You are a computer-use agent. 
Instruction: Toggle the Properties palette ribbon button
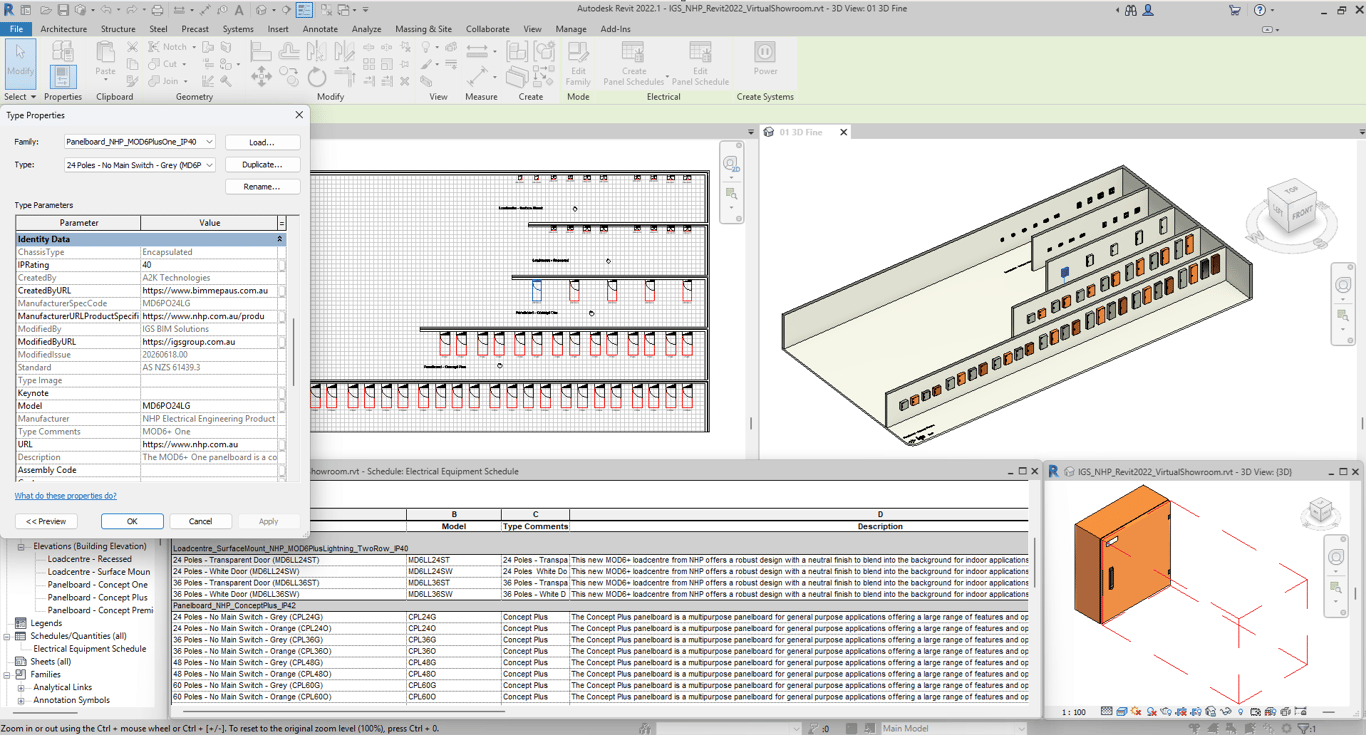click(x=62, y=76)
